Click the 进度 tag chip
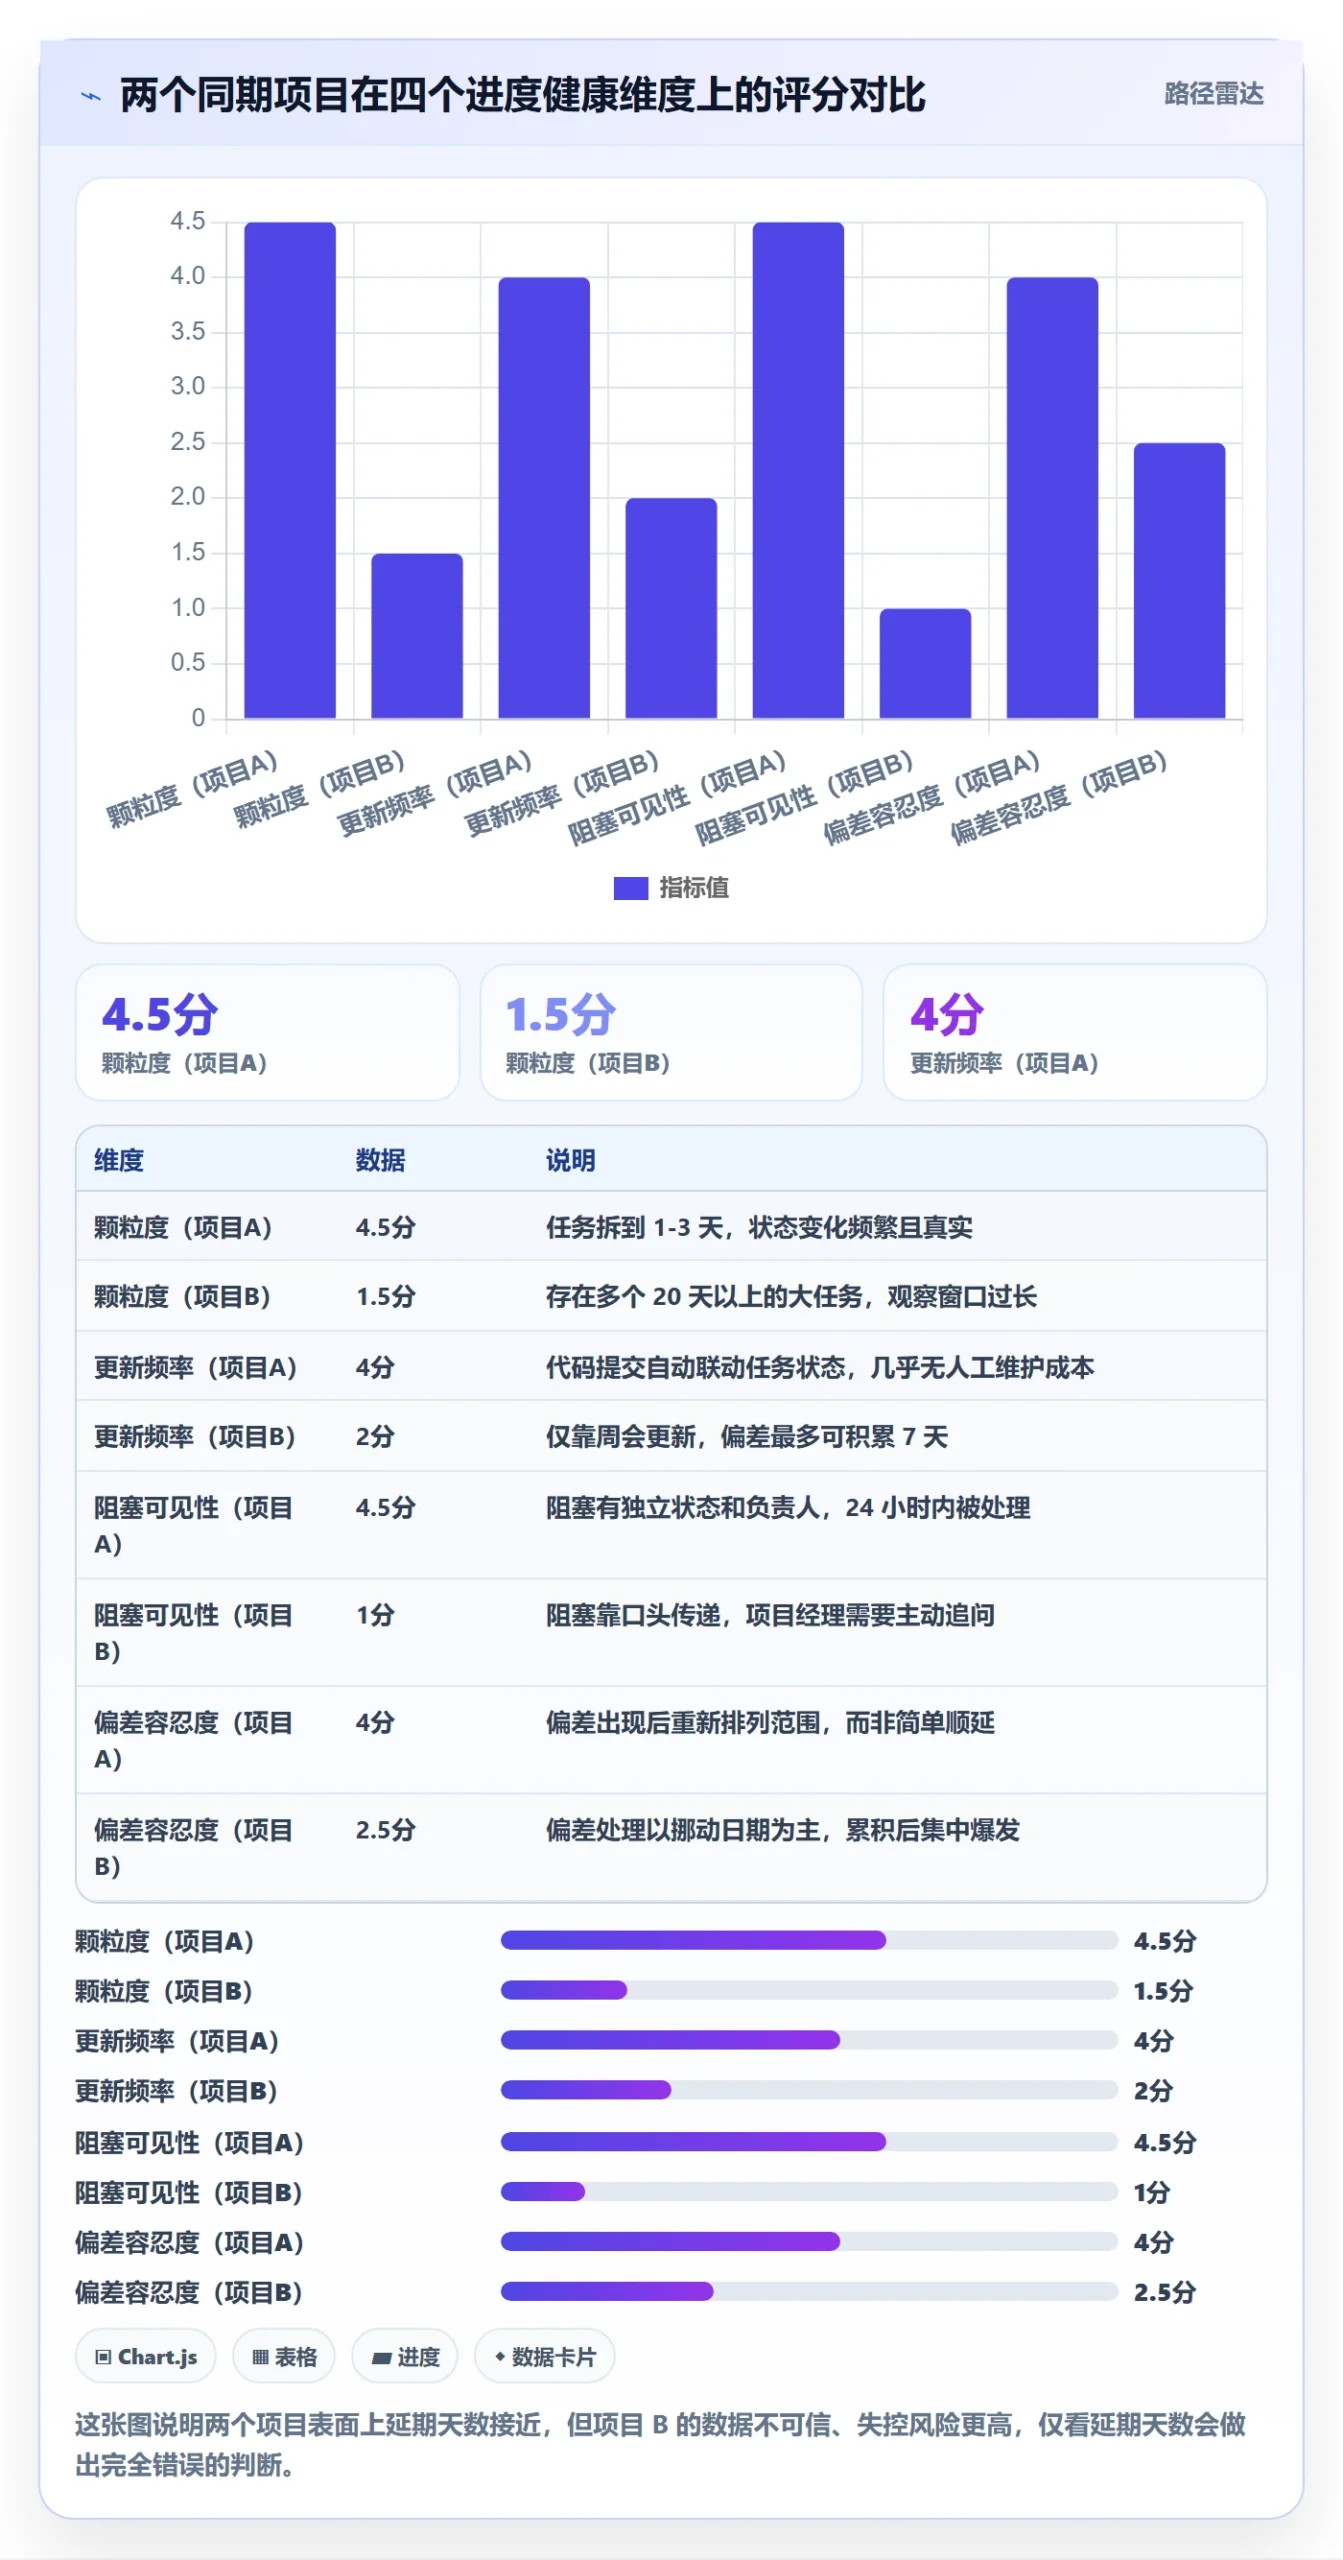The width and height of the screenshot is (1343, 2560). pos(405,2357)
